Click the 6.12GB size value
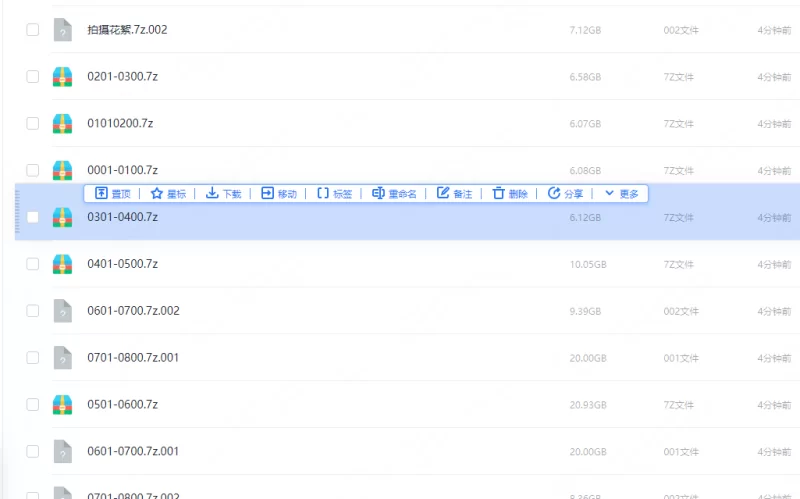Screen dimensions: 800x499 585,217
